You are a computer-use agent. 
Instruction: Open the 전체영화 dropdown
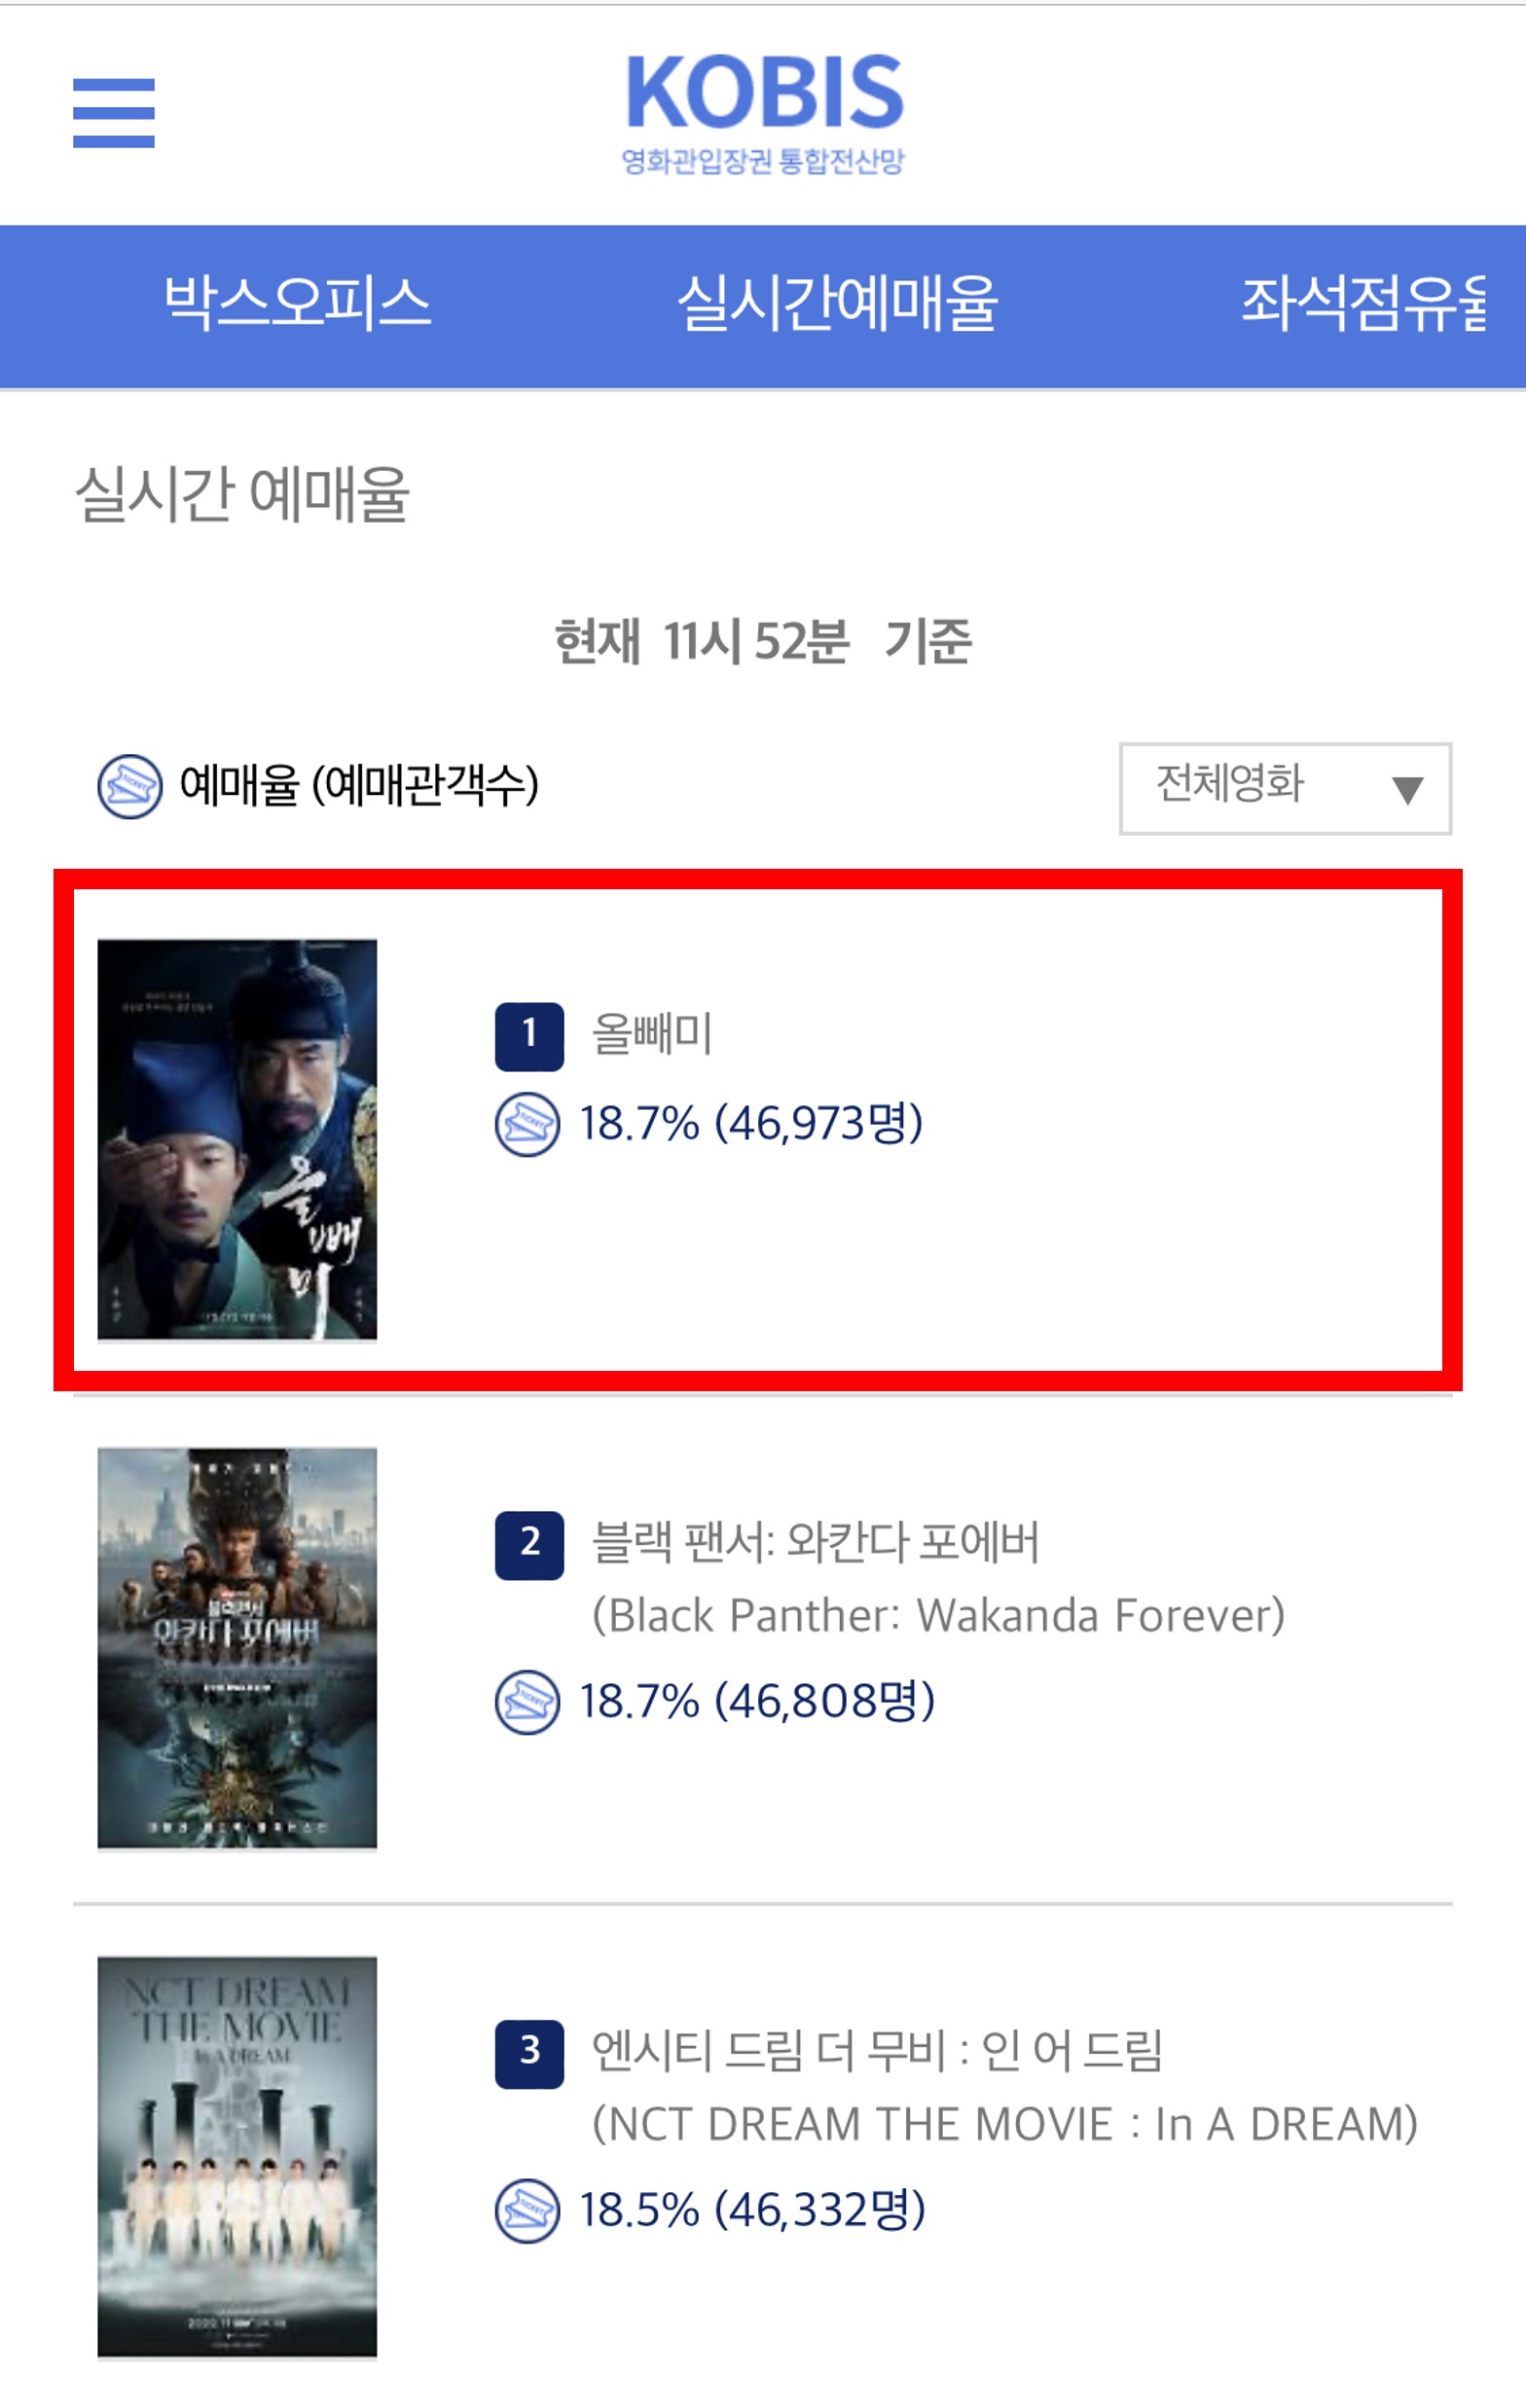pos(1285,788)
